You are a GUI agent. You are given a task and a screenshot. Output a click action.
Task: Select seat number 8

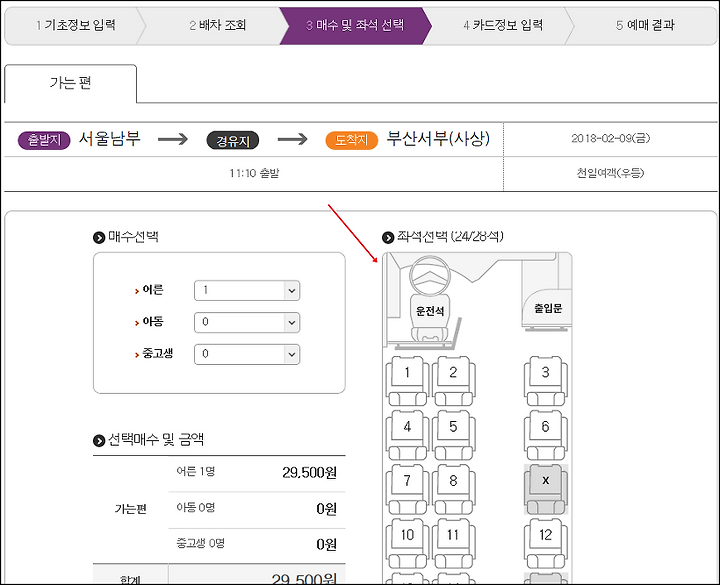click(453, 489)
